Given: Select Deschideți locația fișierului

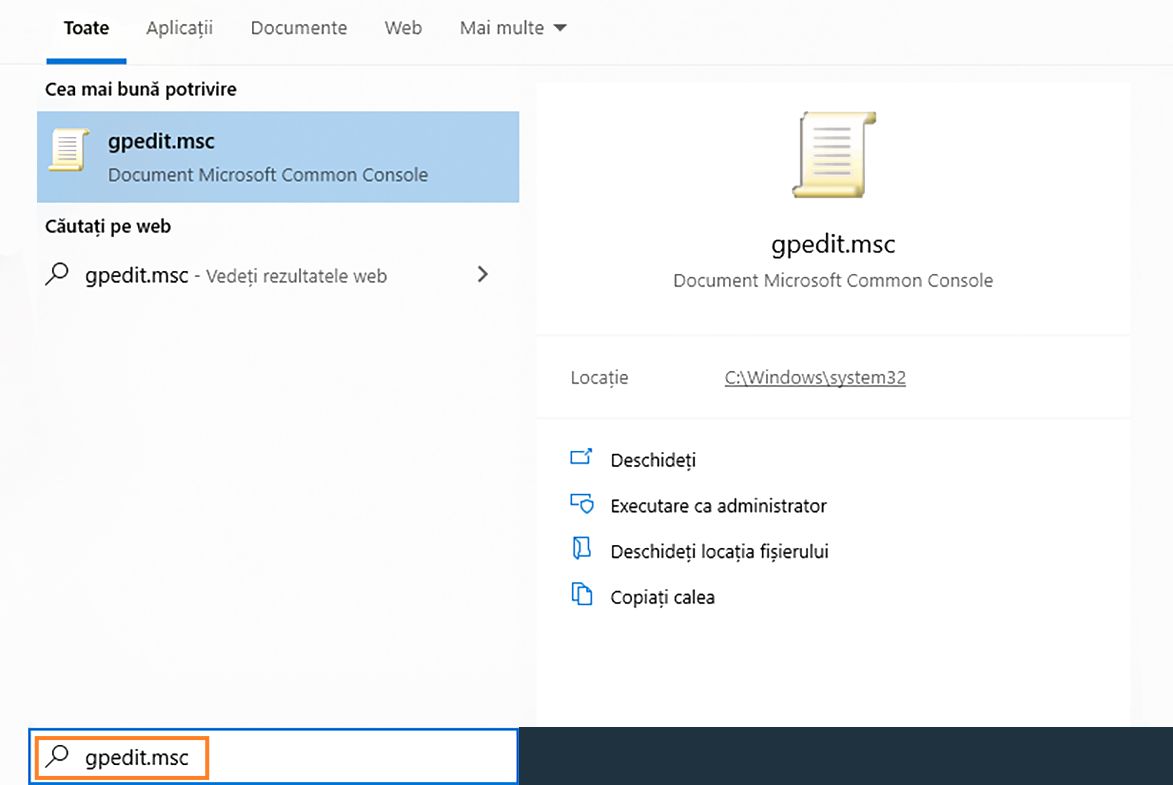Looking at the screenshot, I should 720,552.
